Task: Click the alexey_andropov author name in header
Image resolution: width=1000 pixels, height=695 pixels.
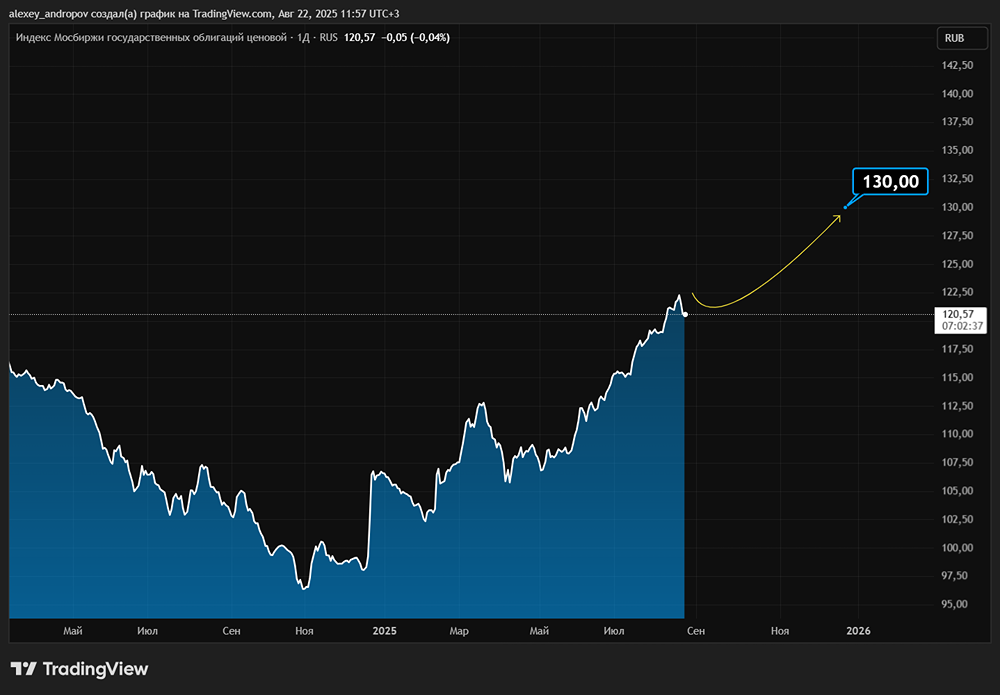Action: [49, 13]
